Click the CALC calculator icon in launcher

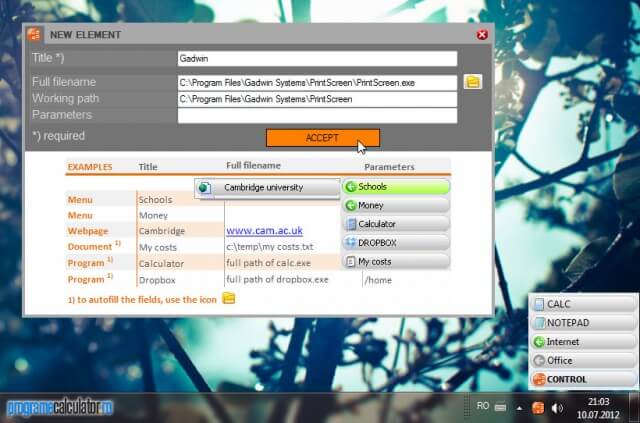click(x=539, y=304)
